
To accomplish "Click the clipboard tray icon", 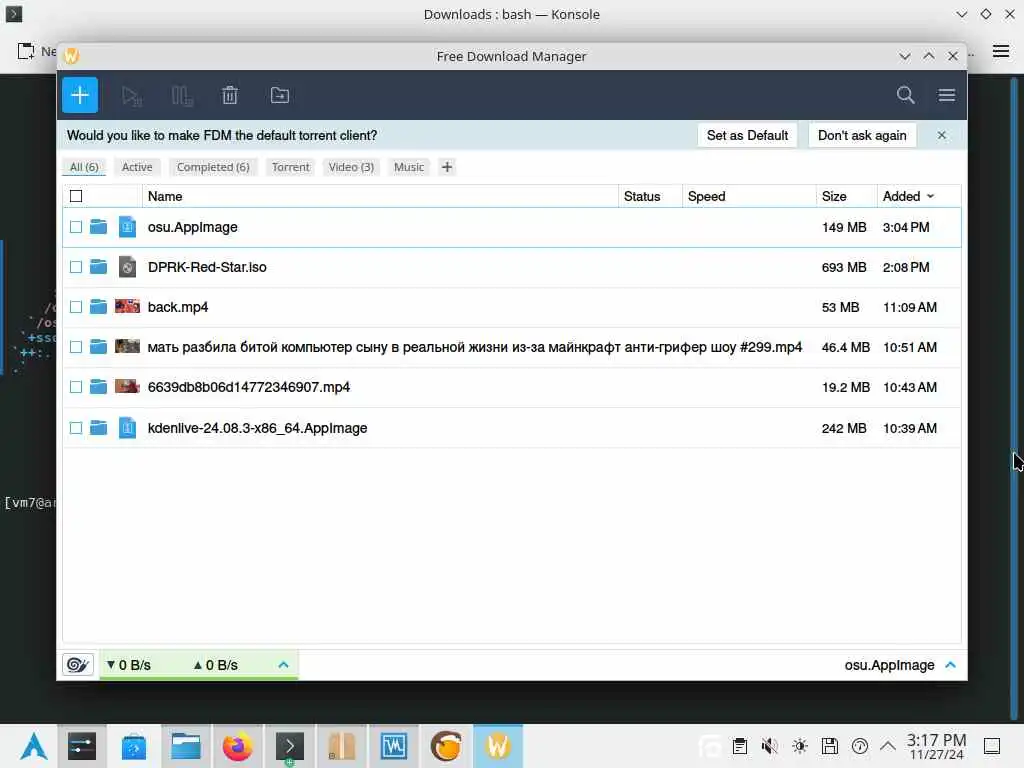I will [739, 746].
